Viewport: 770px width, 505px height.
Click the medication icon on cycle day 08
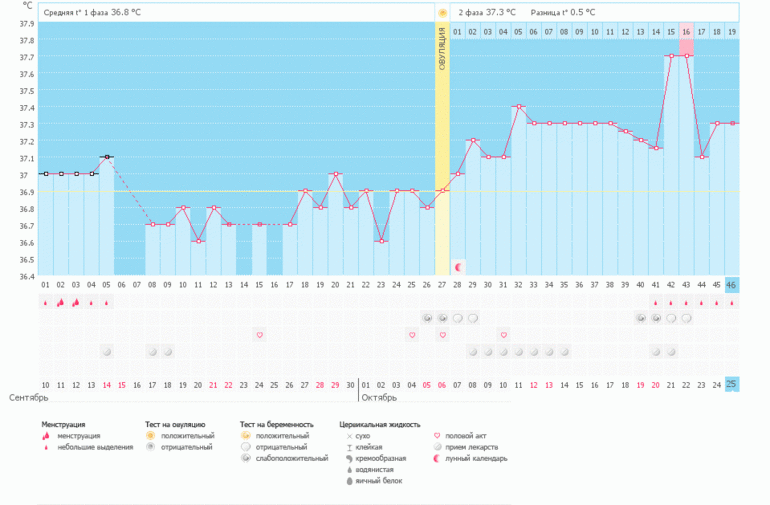click(x=152, y=351)
